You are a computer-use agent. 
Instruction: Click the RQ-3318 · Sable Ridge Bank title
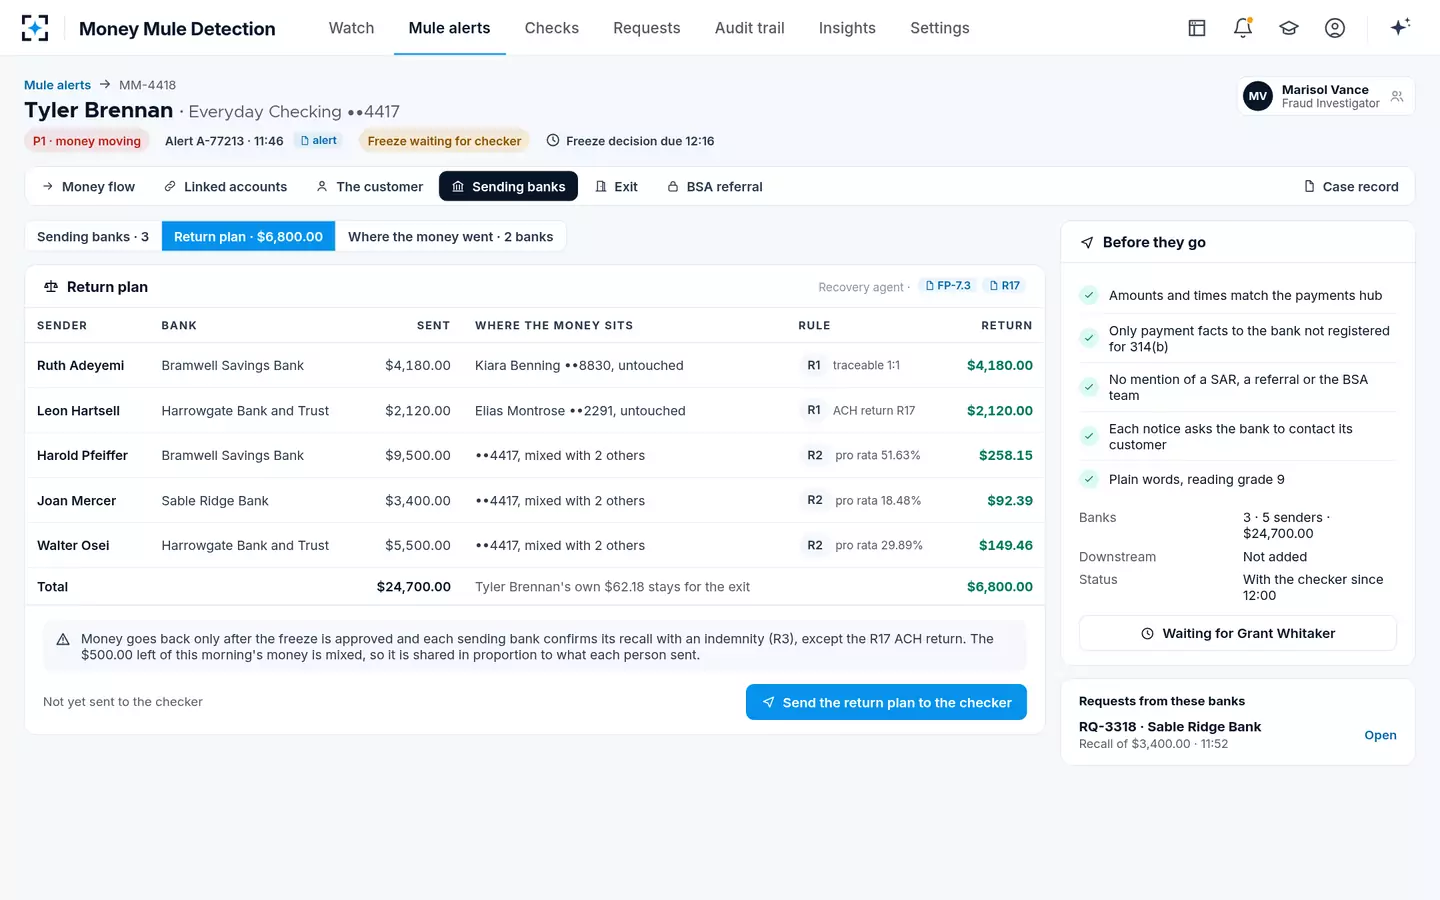tap(1169, 727)
